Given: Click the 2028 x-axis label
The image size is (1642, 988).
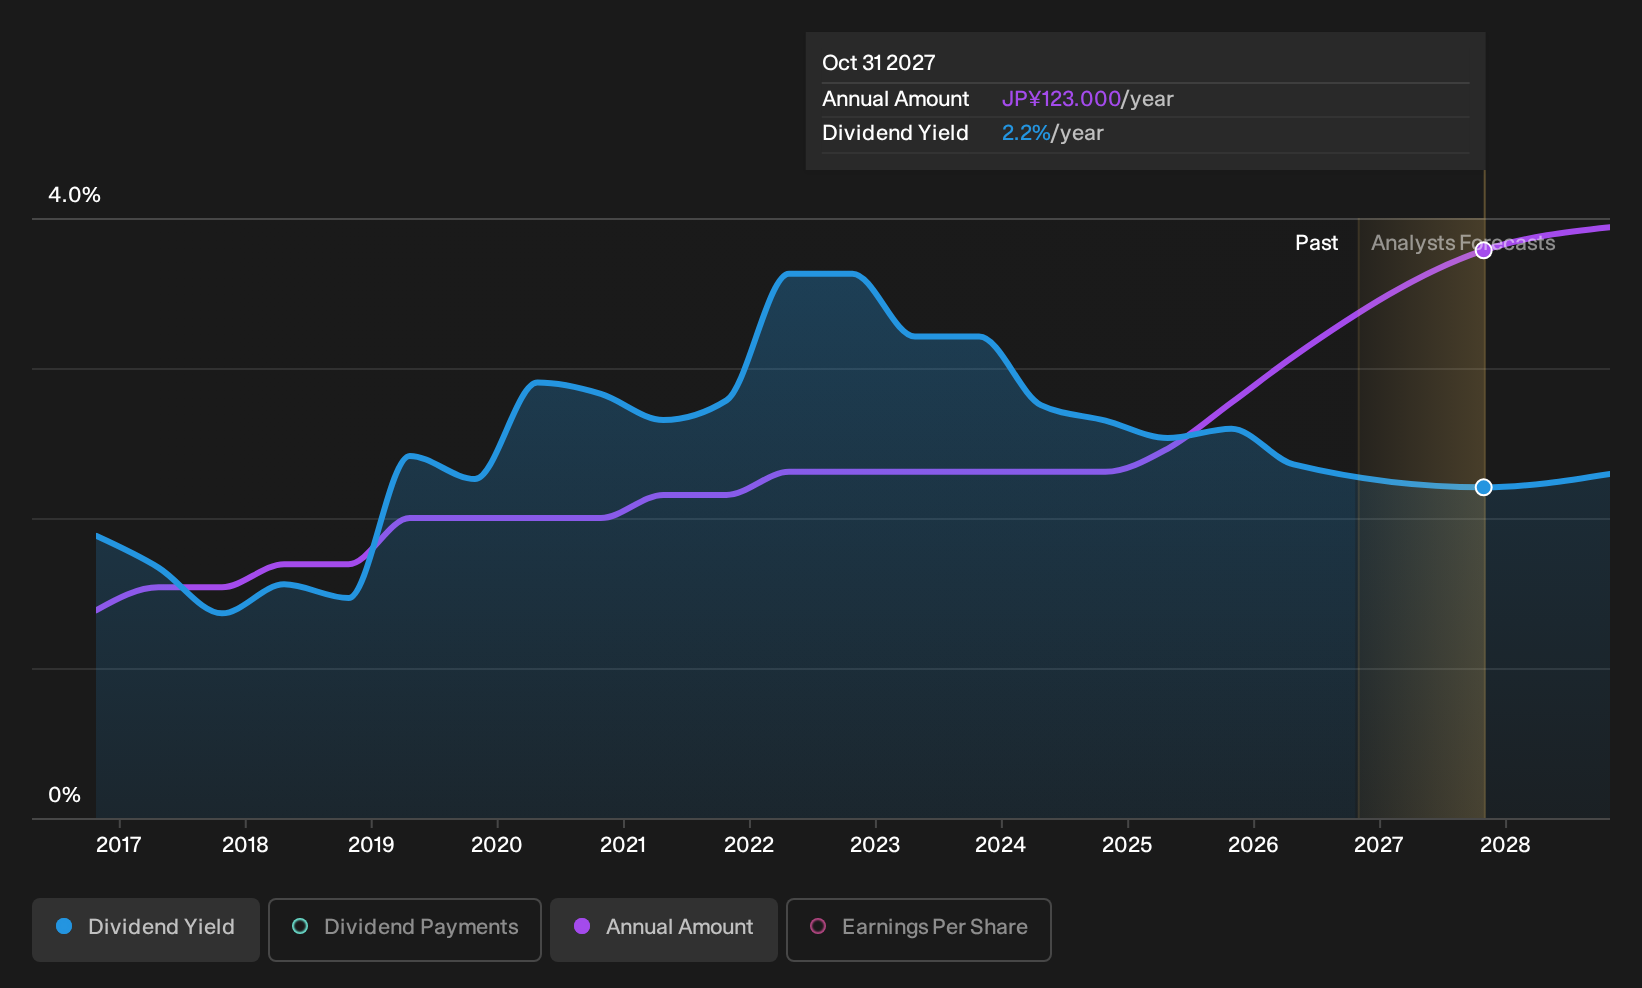Looking at the screenshot, I should tap(1505, 845).
